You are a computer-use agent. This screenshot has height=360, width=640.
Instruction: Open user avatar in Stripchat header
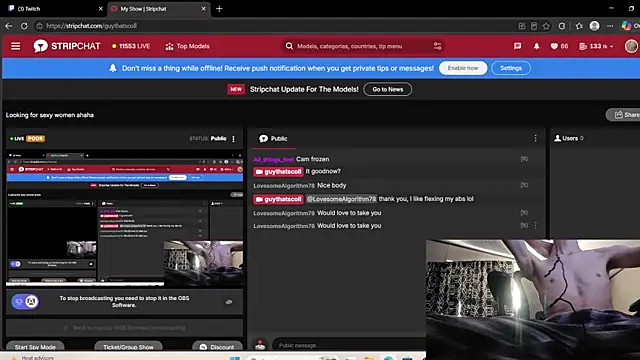click(631, 46)
